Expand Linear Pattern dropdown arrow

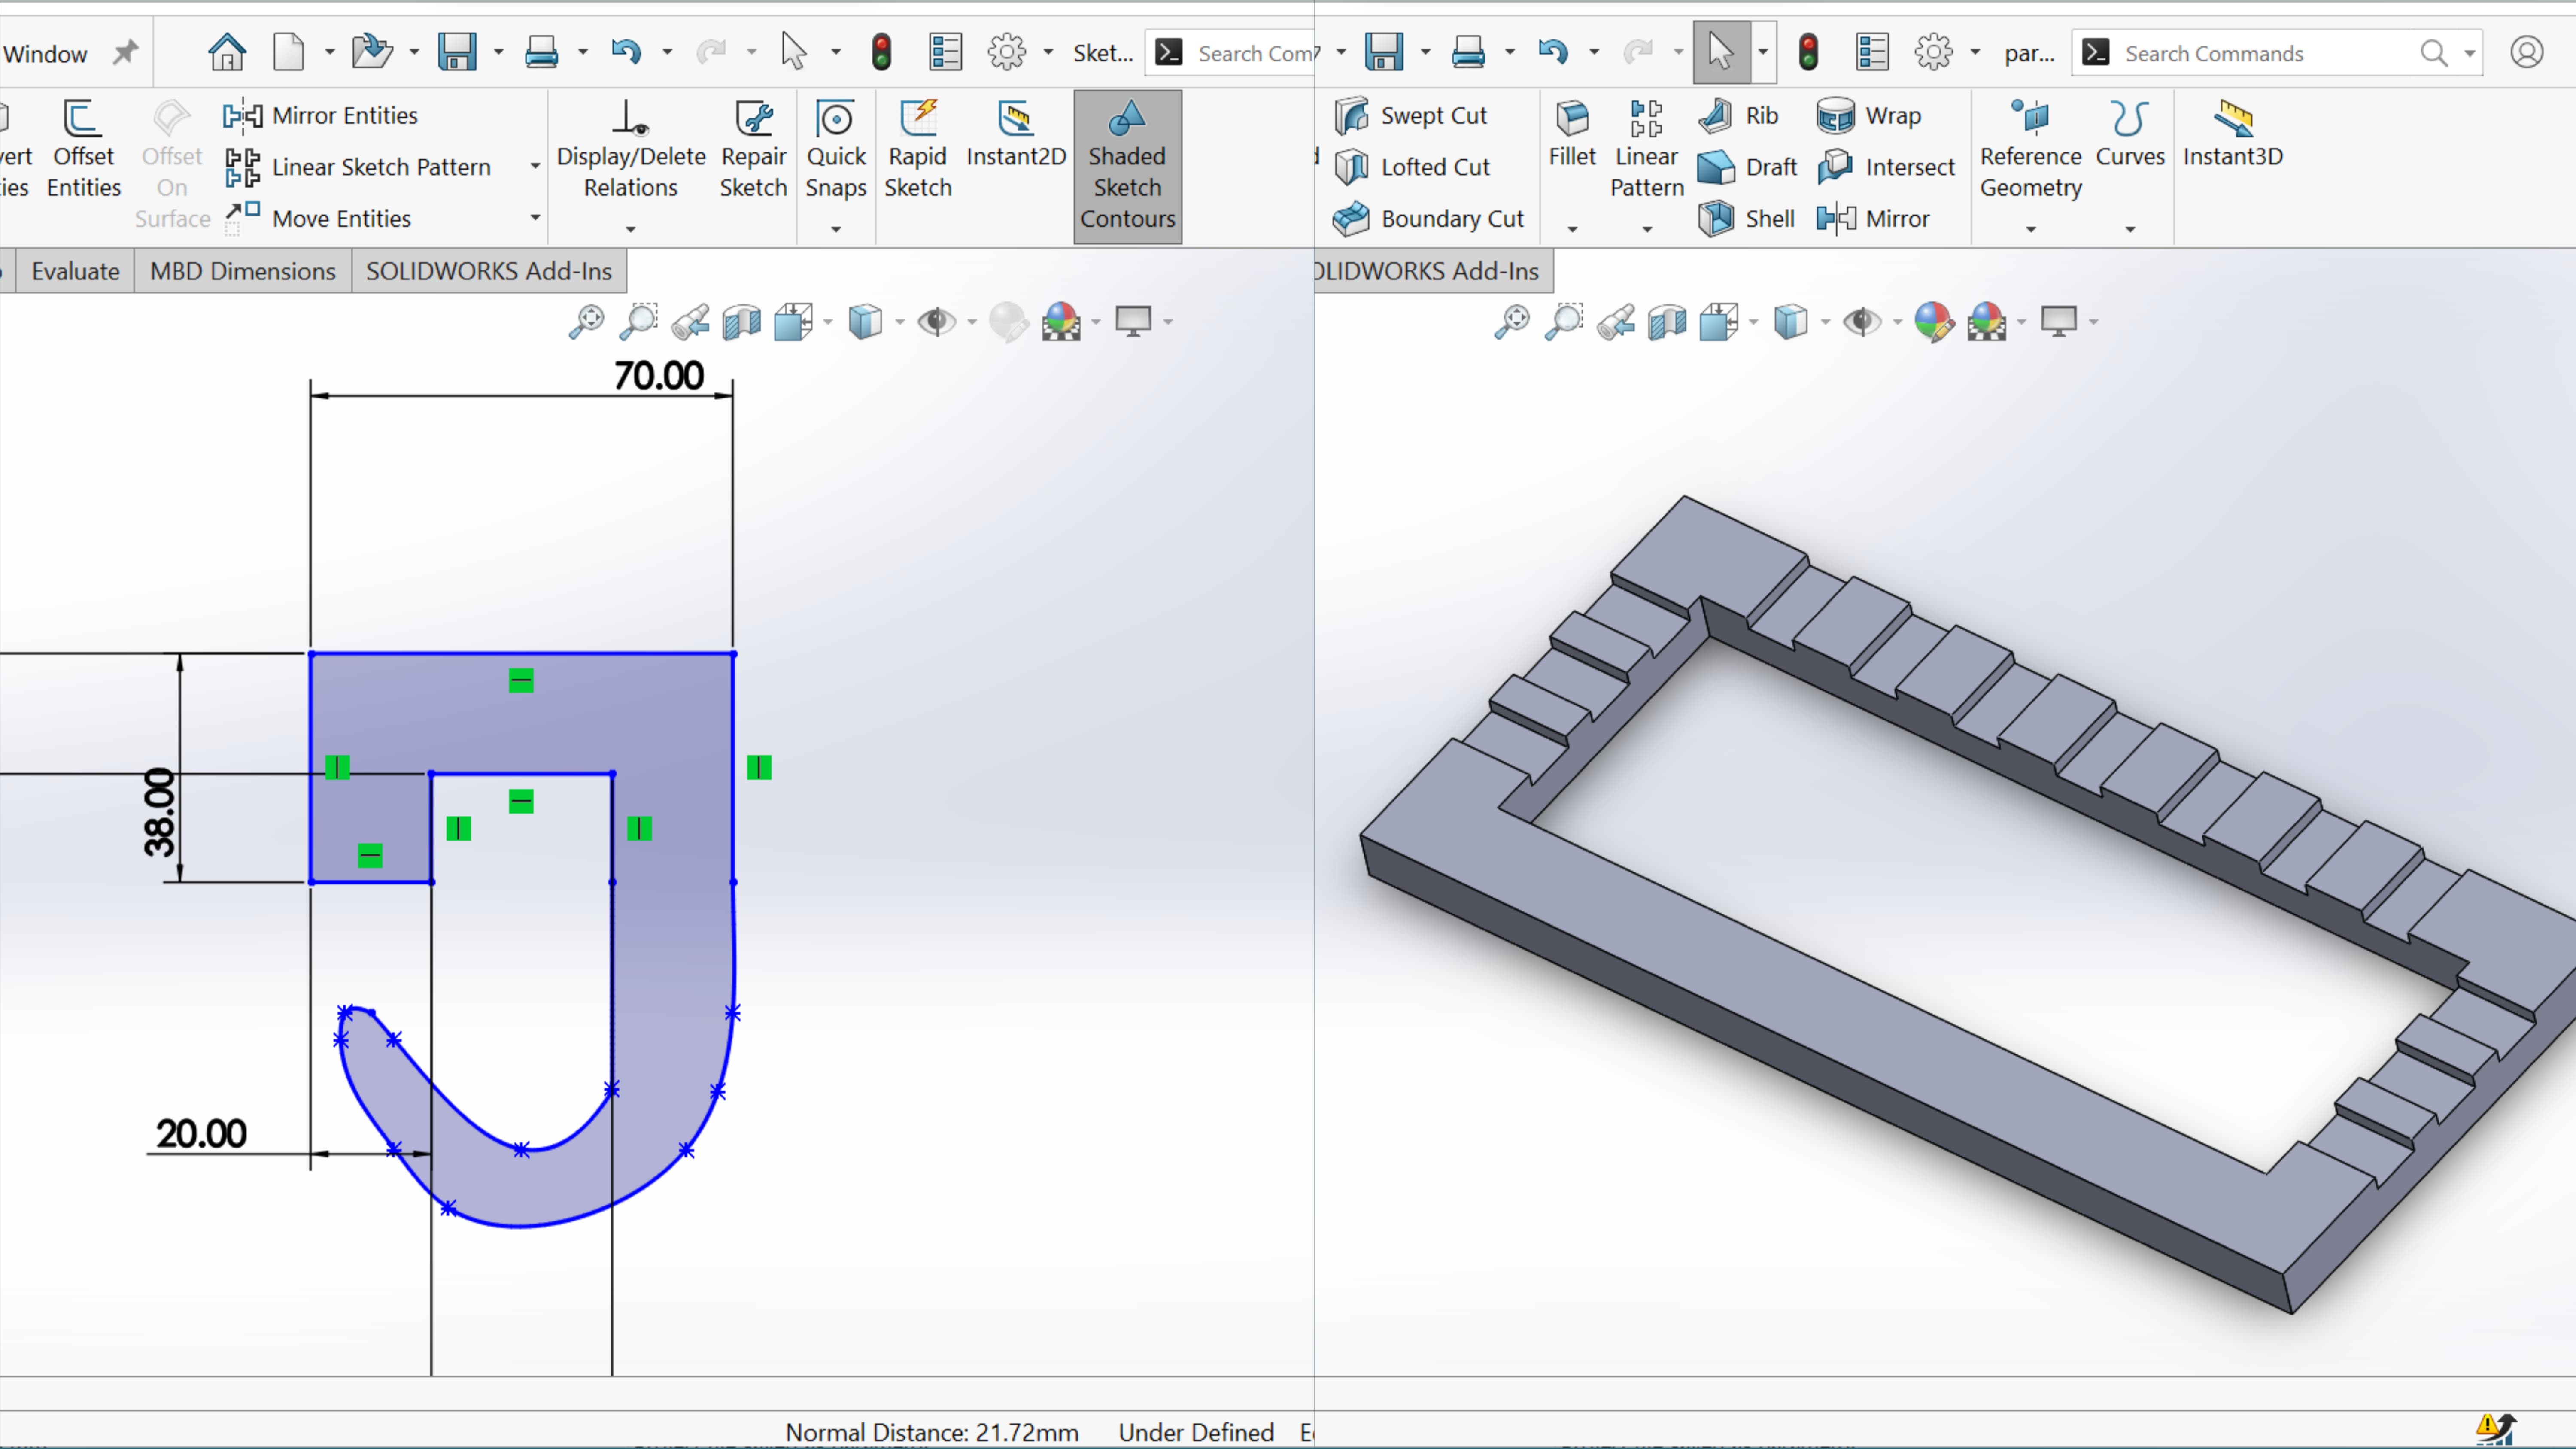(1647, 230)
